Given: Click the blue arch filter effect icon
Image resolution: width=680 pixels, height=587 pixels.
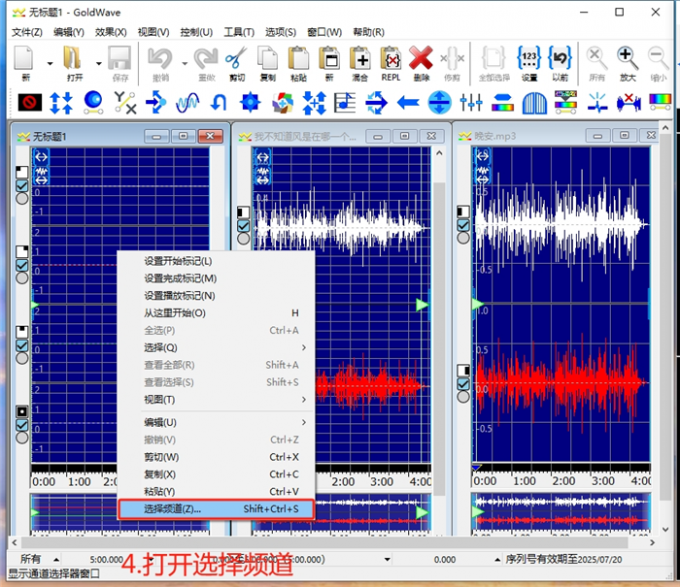Looking at the screenshot, I should point(534,103).
